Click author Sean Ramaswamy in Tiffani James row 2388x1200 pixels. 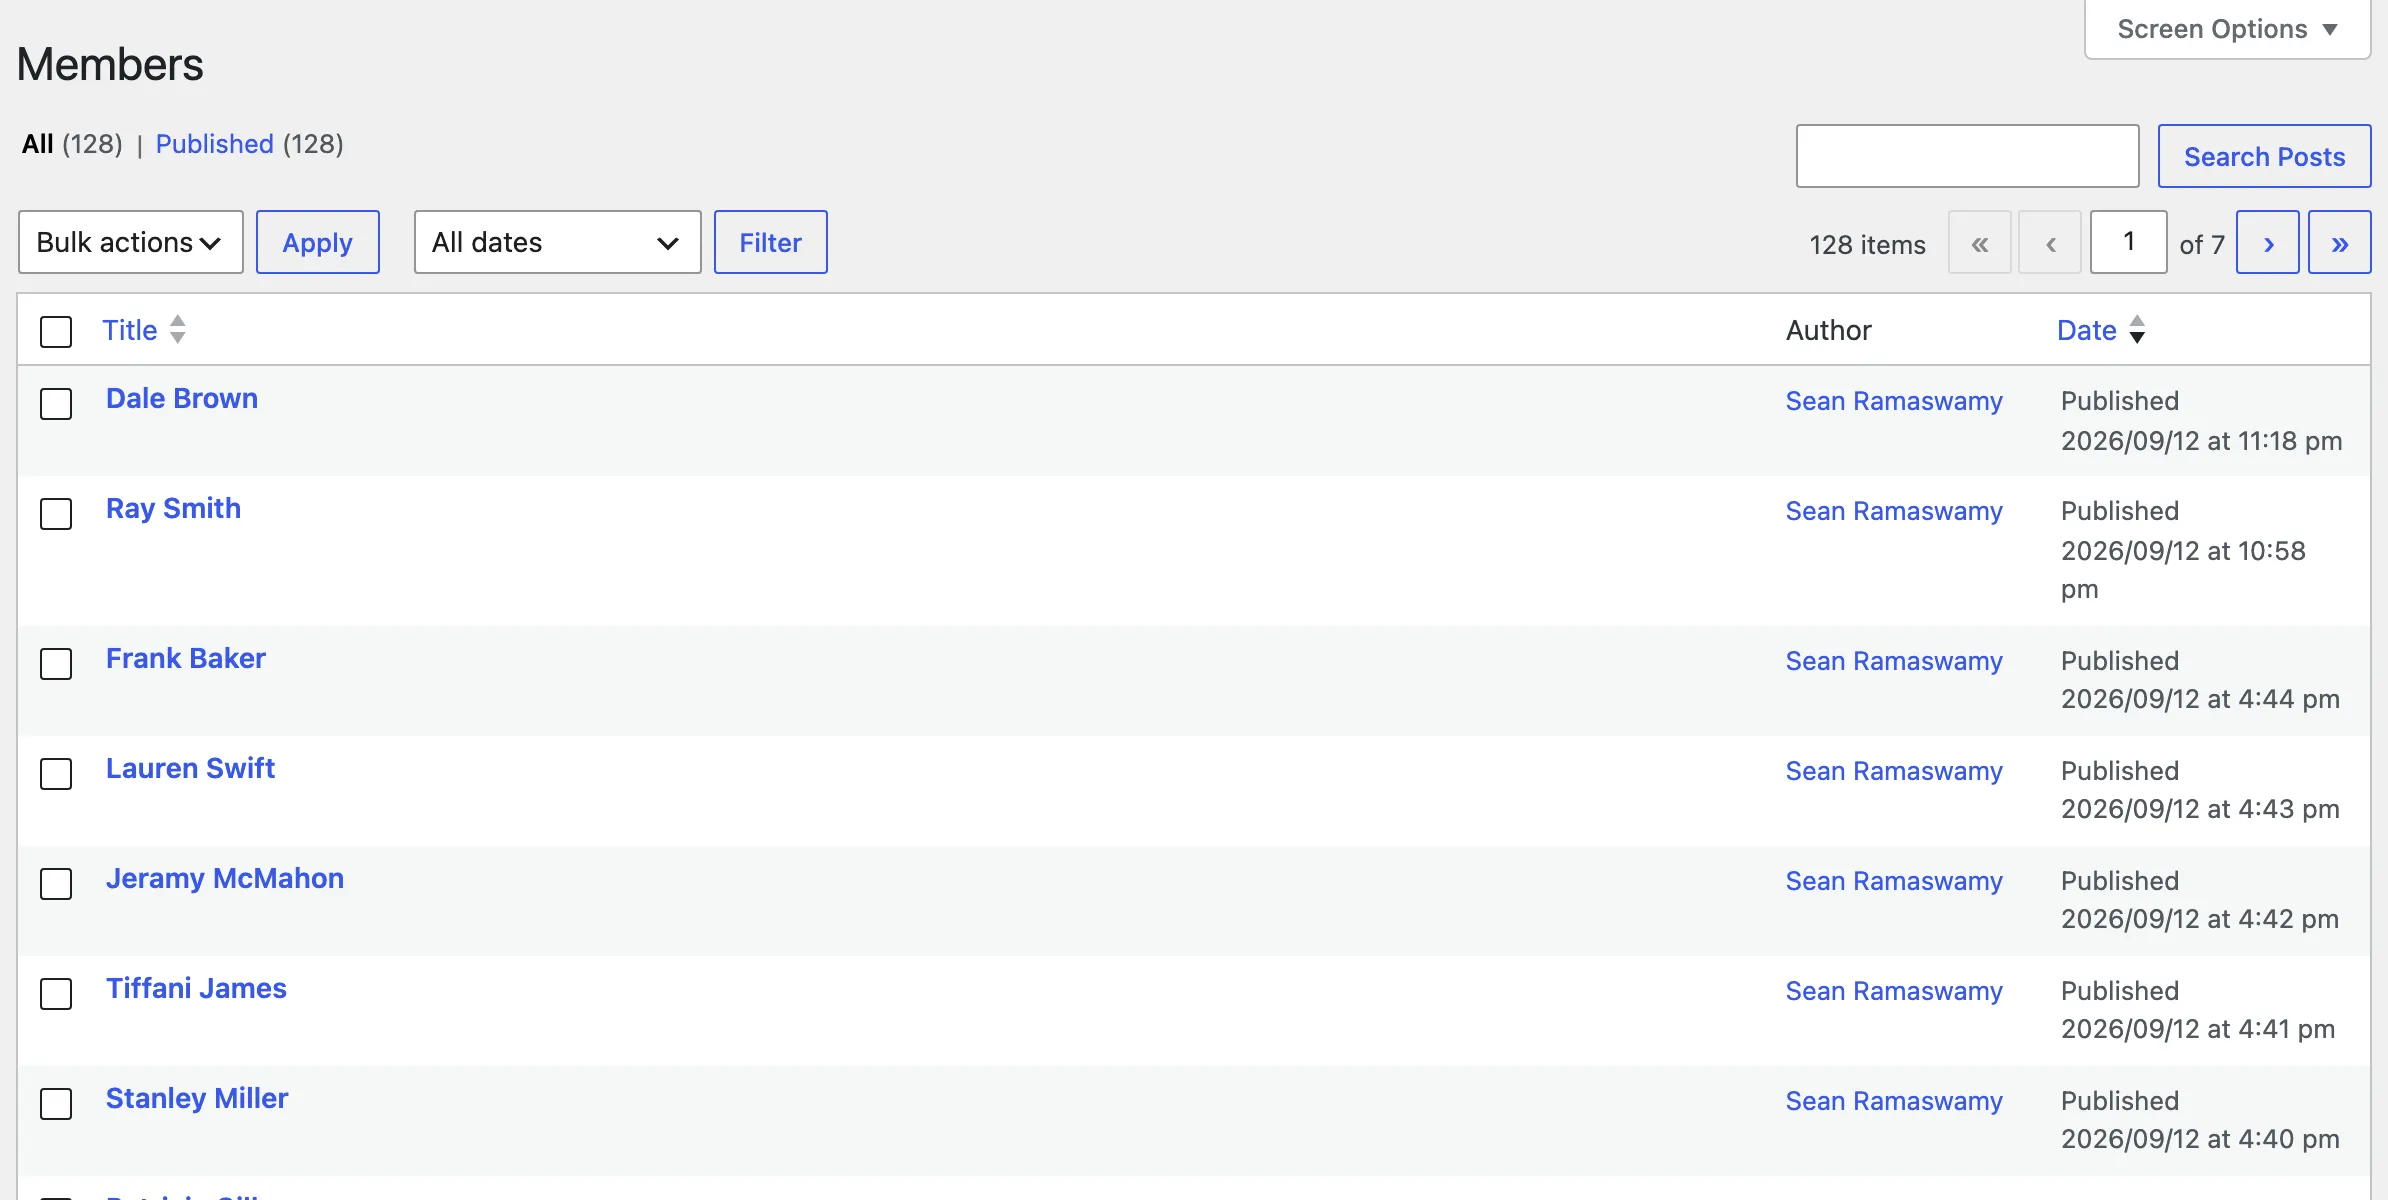click(x=1894, y=991)
